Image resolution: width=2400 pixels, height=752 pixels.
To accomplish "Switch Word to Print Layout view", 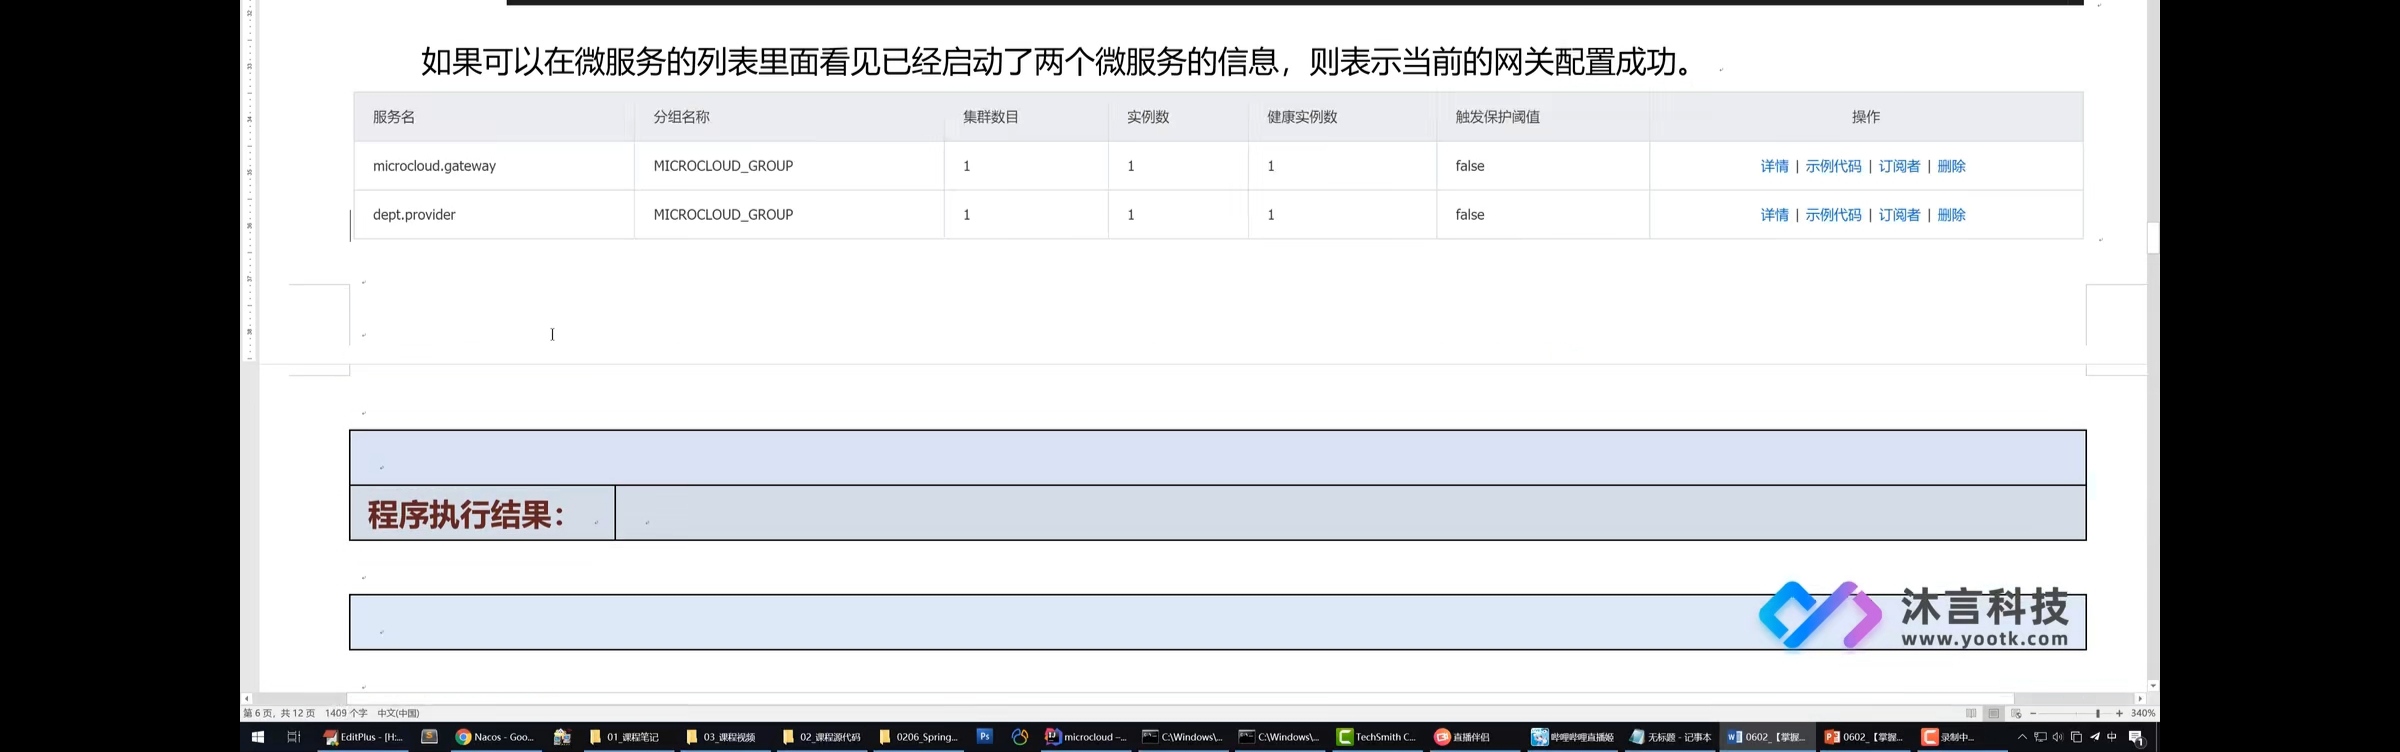I will click(x=1994, y=713).
